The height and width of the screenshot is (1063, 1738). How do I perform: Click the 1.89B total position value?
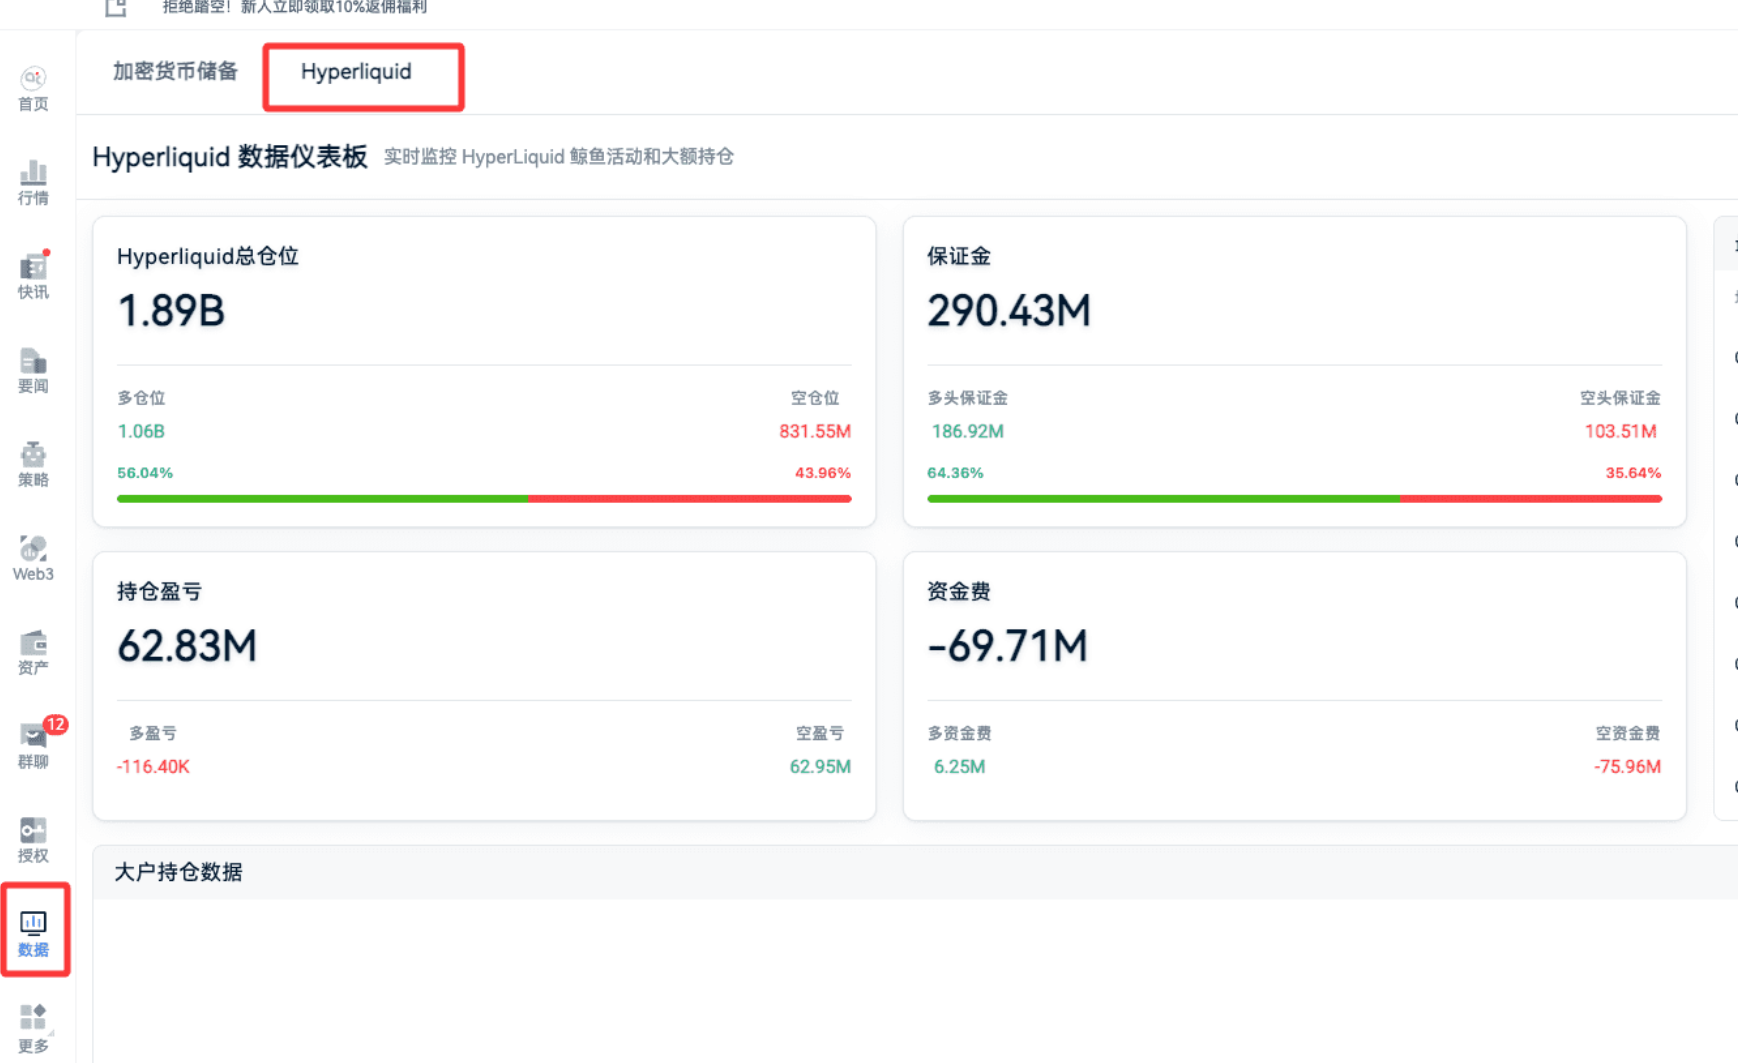click(171, 311)
